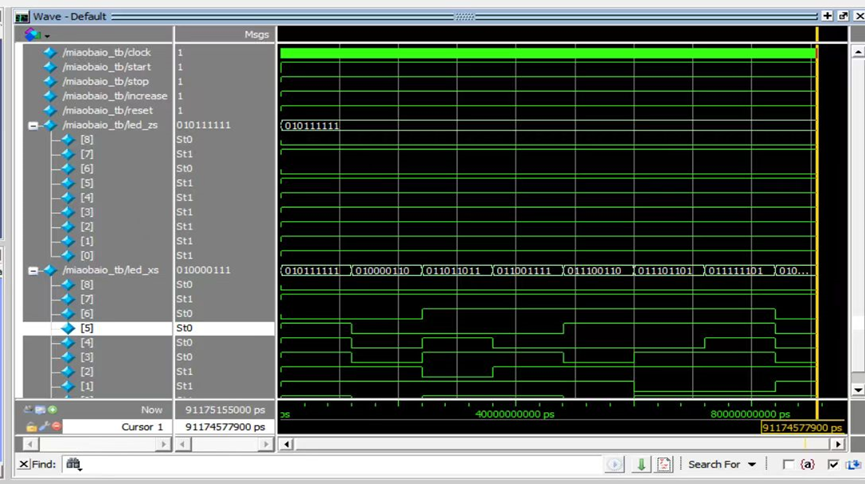865x484 pixels.
Task: Toggle the lock on Cursor 1
Action: (x=31, y=427)
